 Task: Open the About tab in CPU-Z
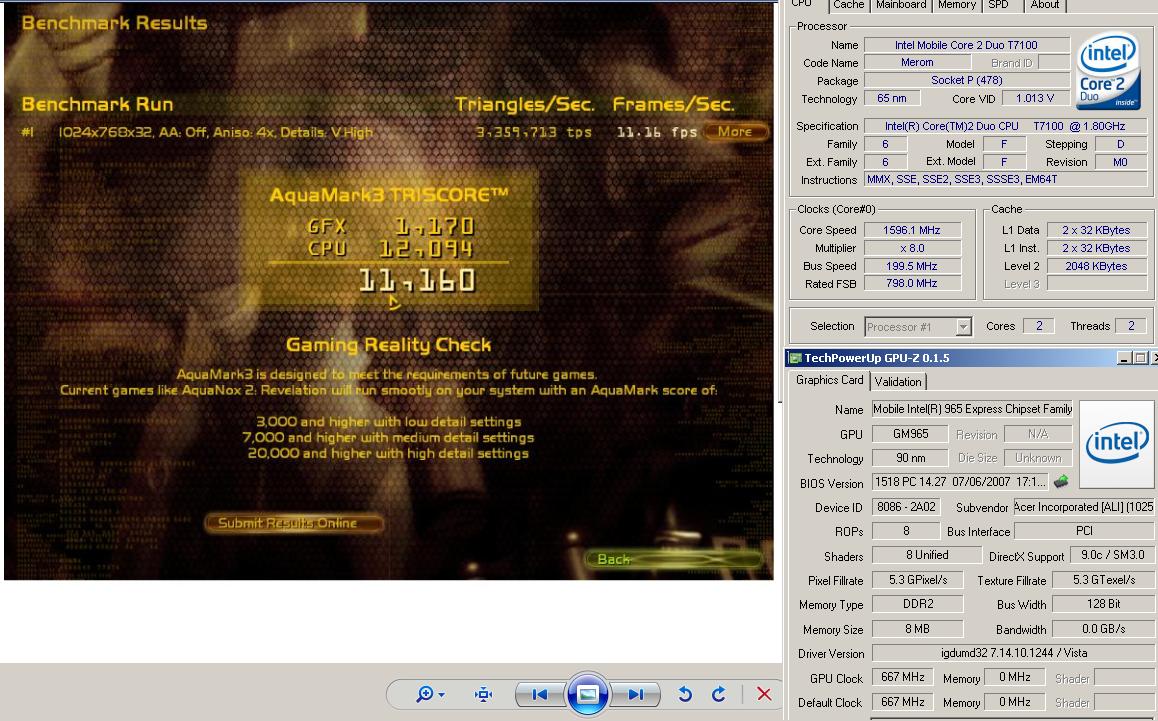click(x=1044, y=5)
